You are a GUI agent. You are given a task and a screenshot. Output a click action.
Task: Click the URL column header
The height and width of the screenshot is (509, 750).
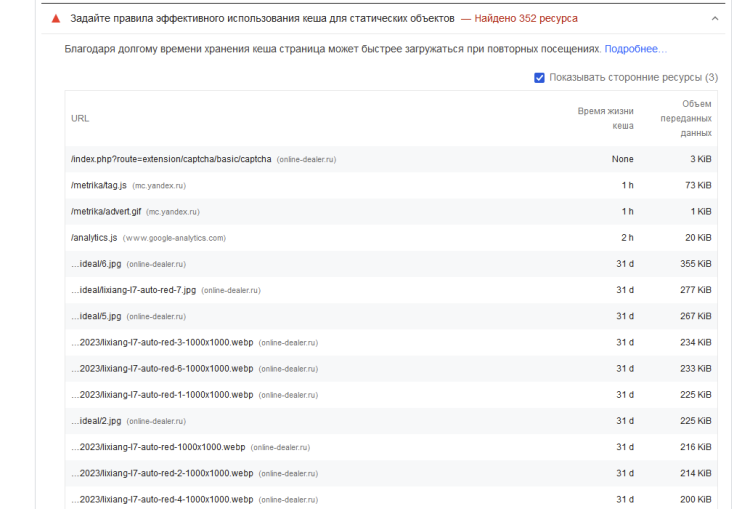click(x=80, y=118)
